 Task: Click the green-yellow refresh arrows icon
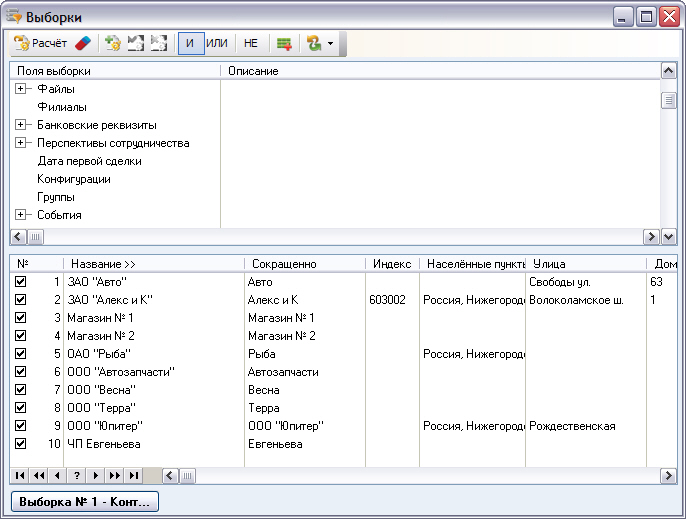[314, 43]
